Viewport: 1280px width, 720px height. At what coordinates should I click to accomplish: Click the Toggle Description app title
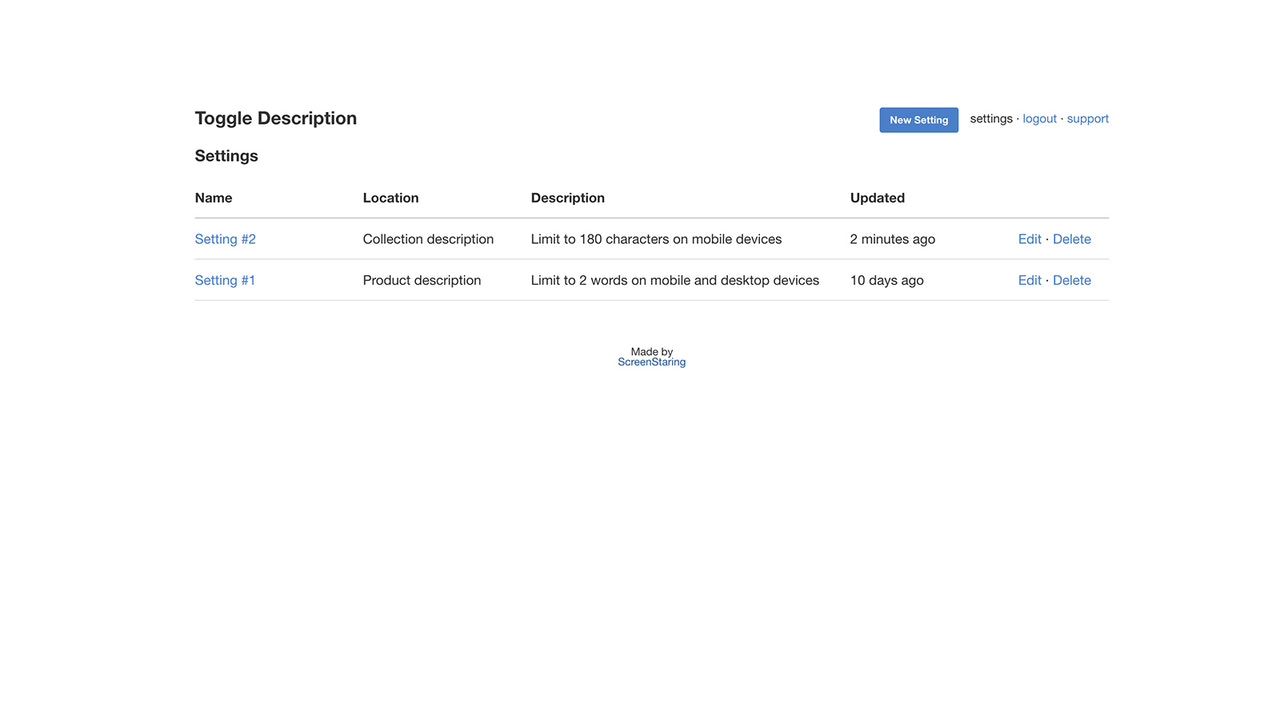[275, 118]
